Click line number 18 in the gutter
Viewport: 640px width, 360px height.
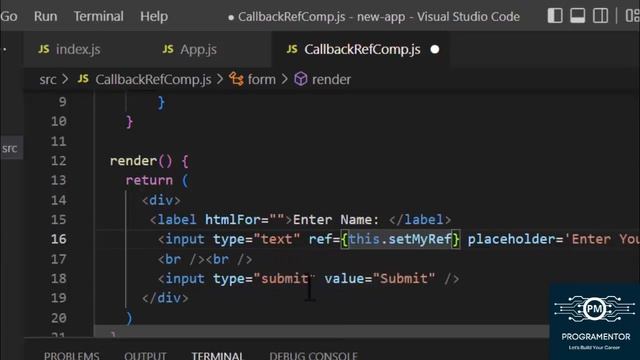click(x=58, y=279)
